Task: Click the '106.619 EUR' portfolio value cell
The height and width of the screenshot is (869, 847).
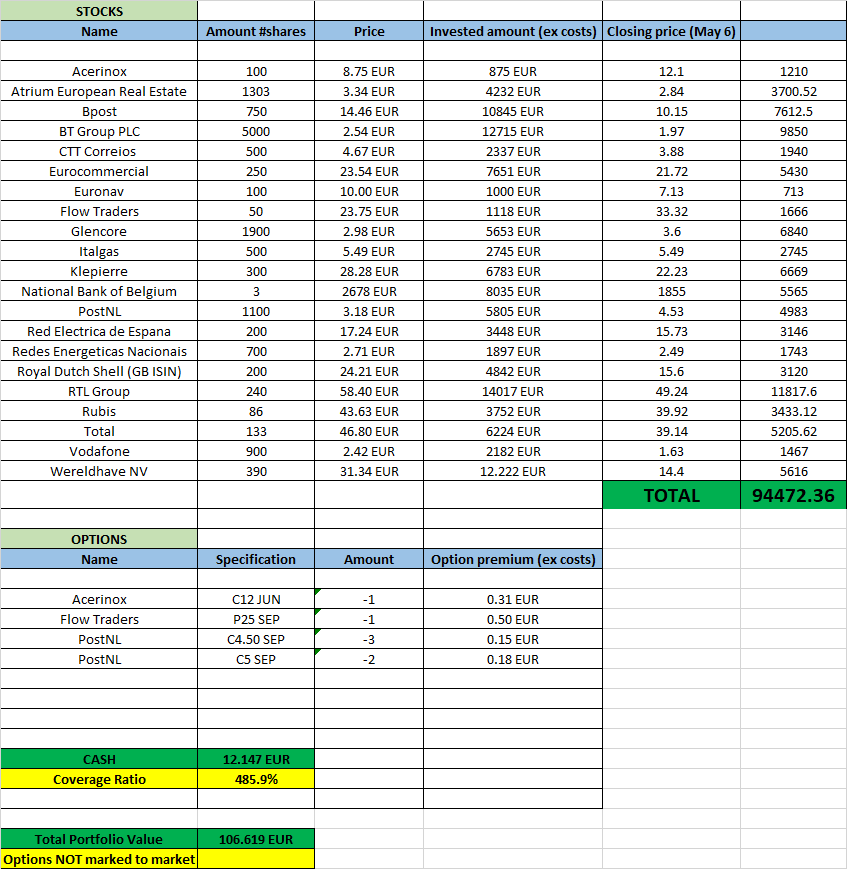Action: [x=256, y=839]
